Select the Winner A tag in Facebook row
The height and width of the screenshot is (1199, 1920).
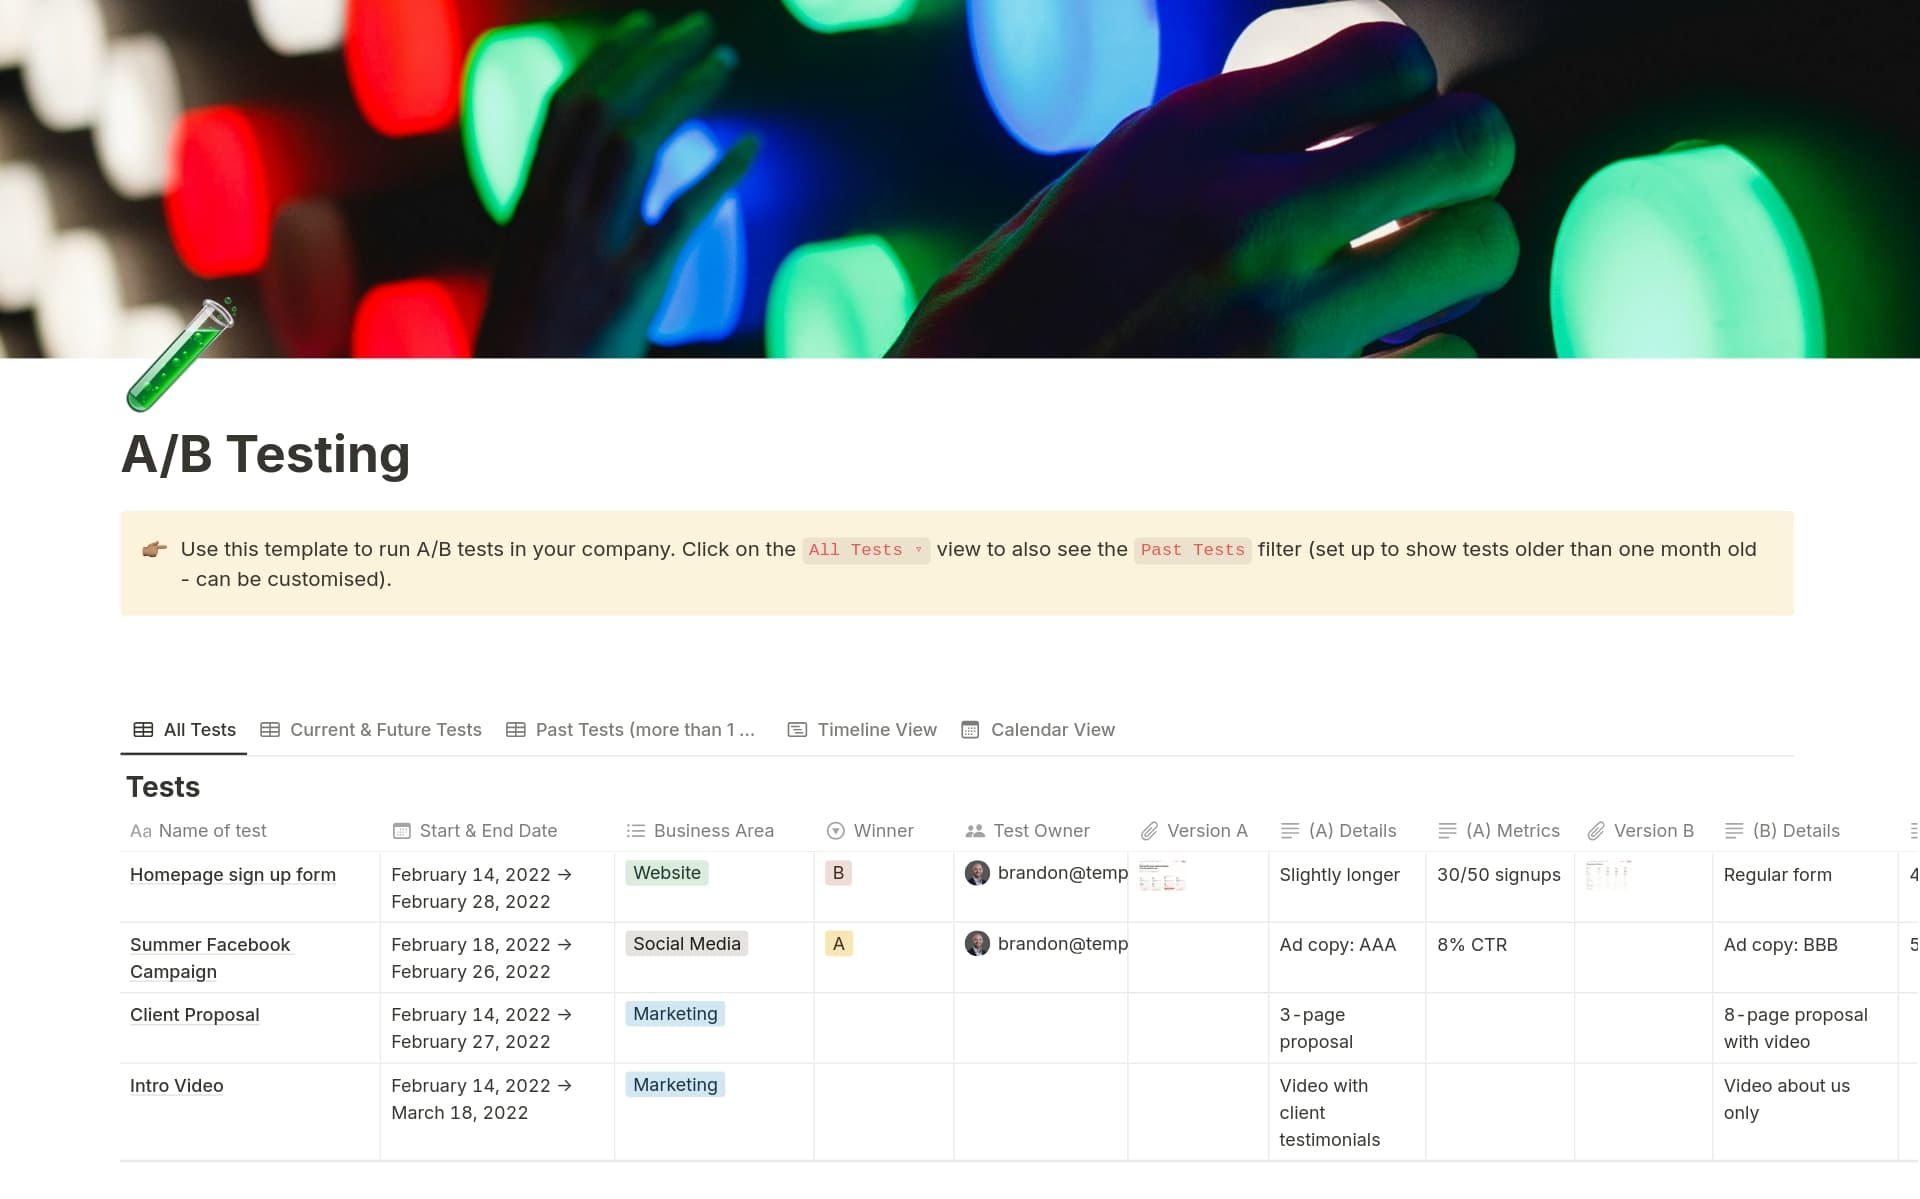click(x=838, y=944)
